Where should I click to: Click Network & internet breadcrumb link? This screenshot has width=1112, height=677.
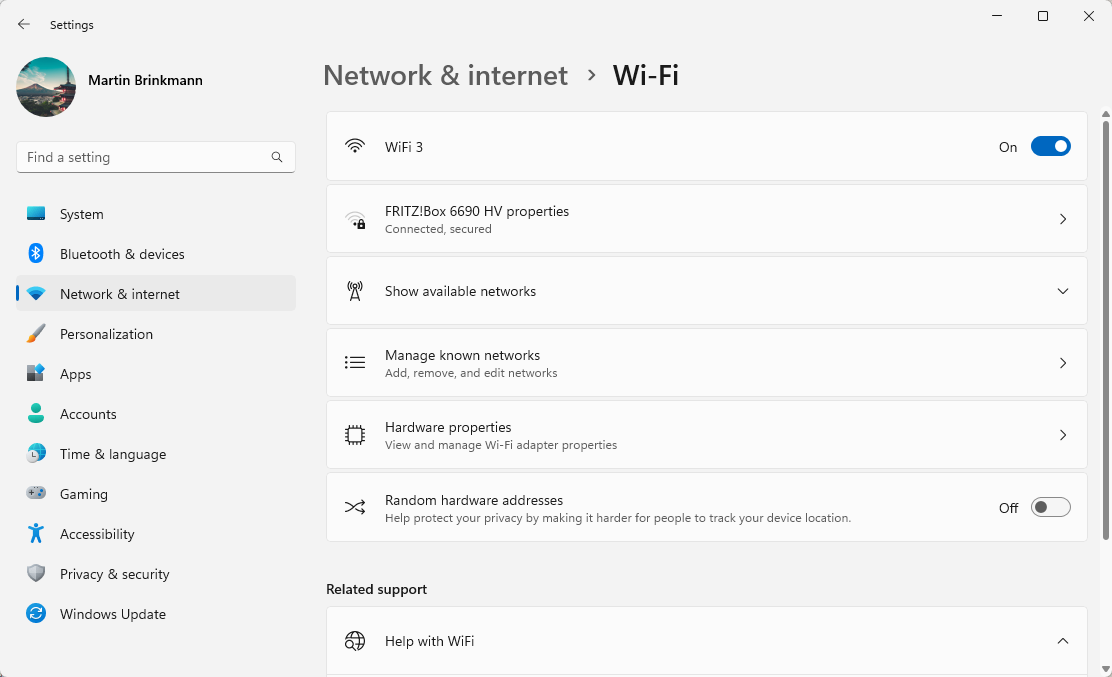[445, 76]
